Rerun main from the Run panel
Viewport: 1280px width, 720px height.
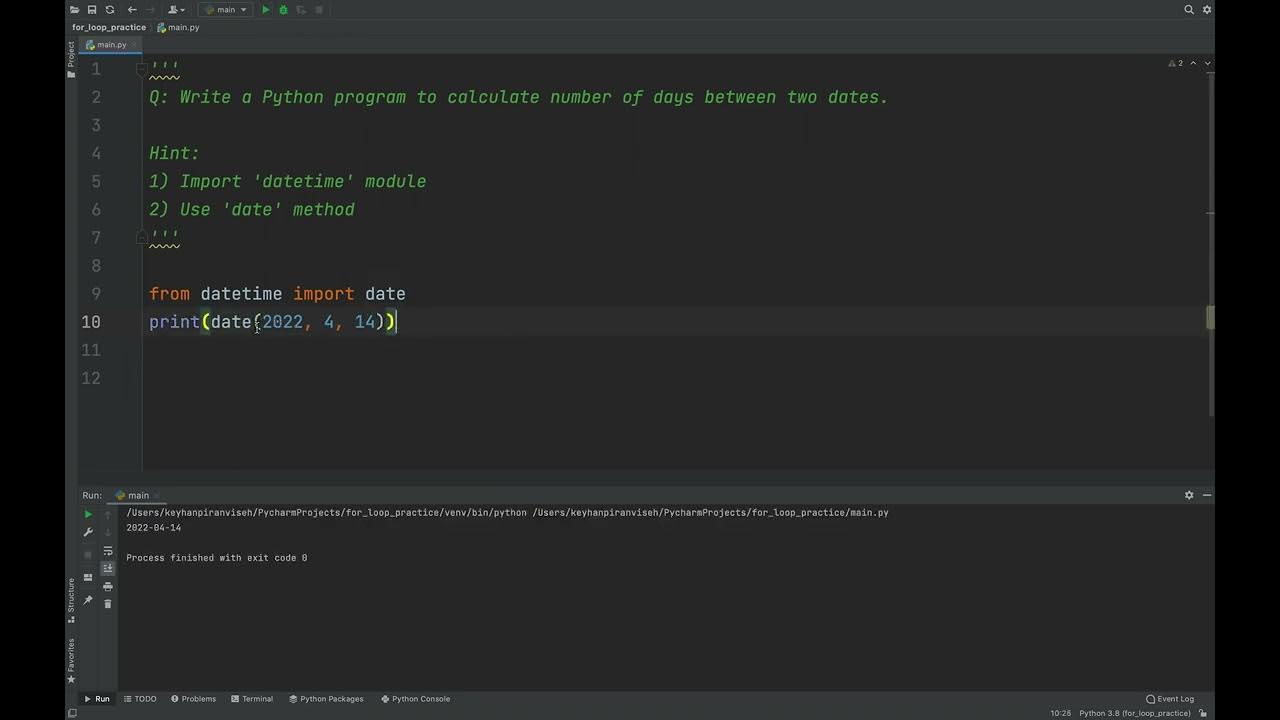(x=88, y=514)
